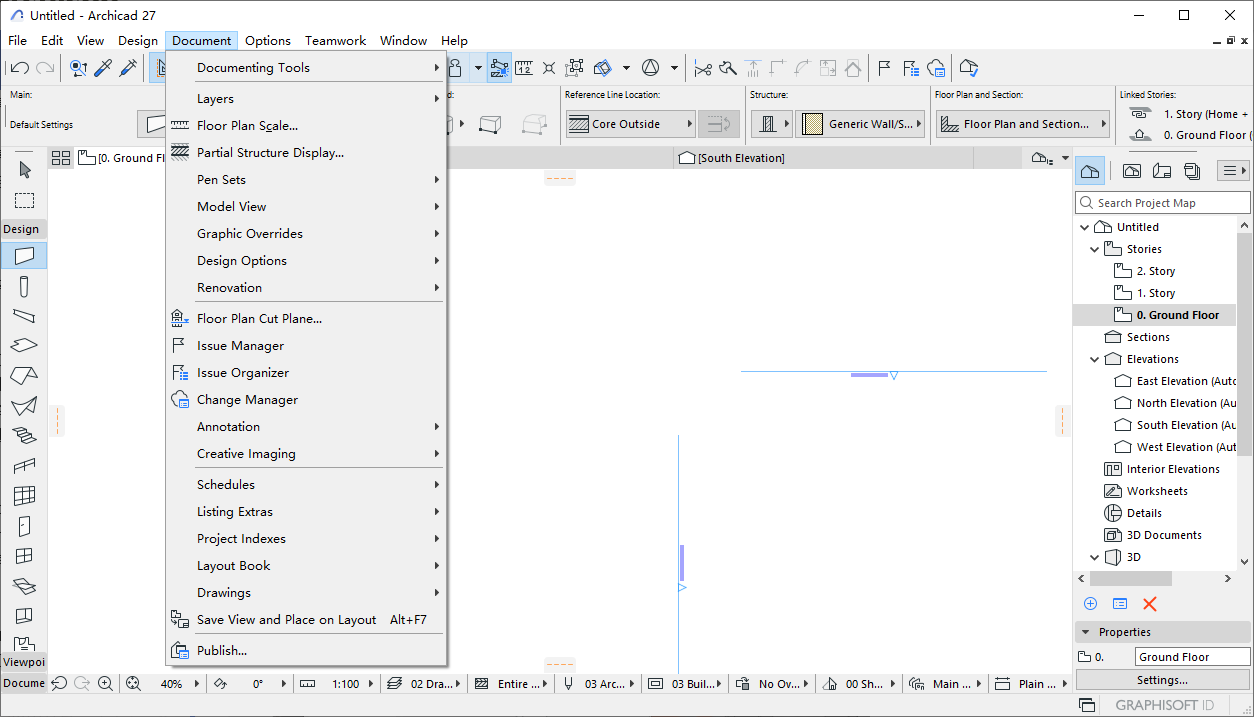Screen dimensions: 1254x717
Task: Open the Graphic Overrides submenu
Action: (x=306, y=234)
